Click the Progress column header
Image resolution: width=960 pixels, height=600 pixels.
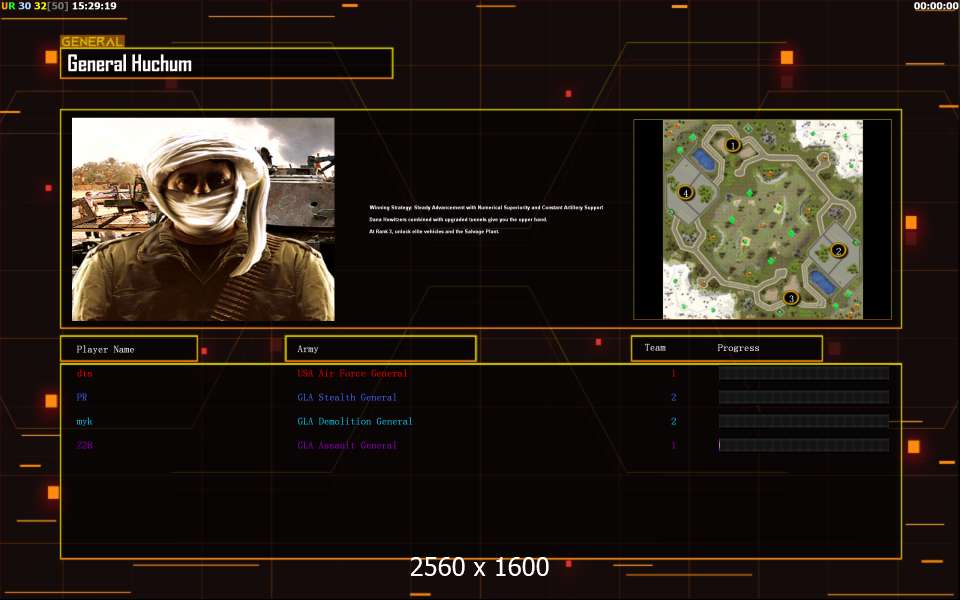click(738, 348)
